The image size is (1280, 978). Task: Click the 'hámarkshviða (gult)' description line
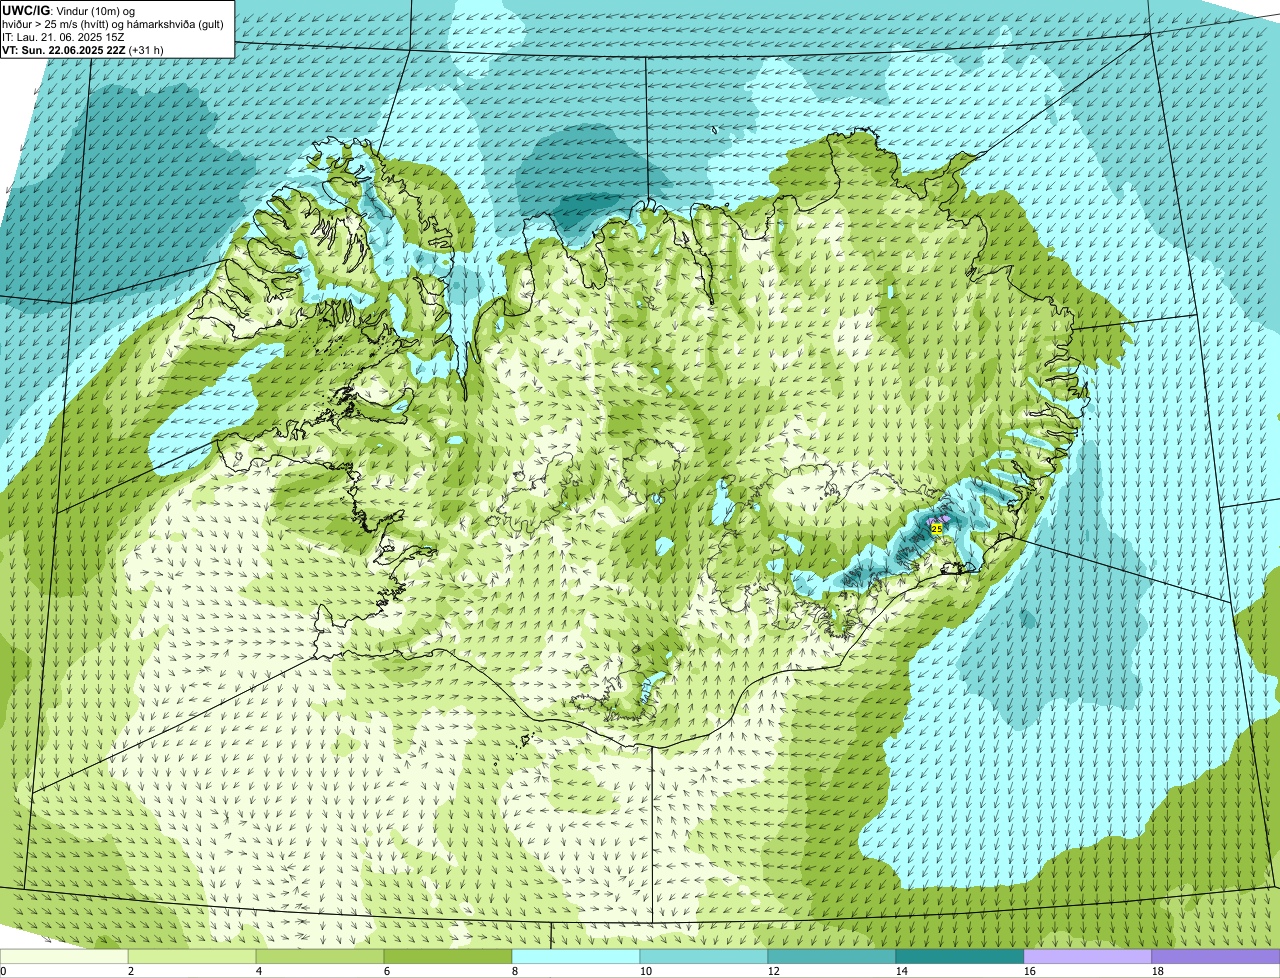coord(112,23)
